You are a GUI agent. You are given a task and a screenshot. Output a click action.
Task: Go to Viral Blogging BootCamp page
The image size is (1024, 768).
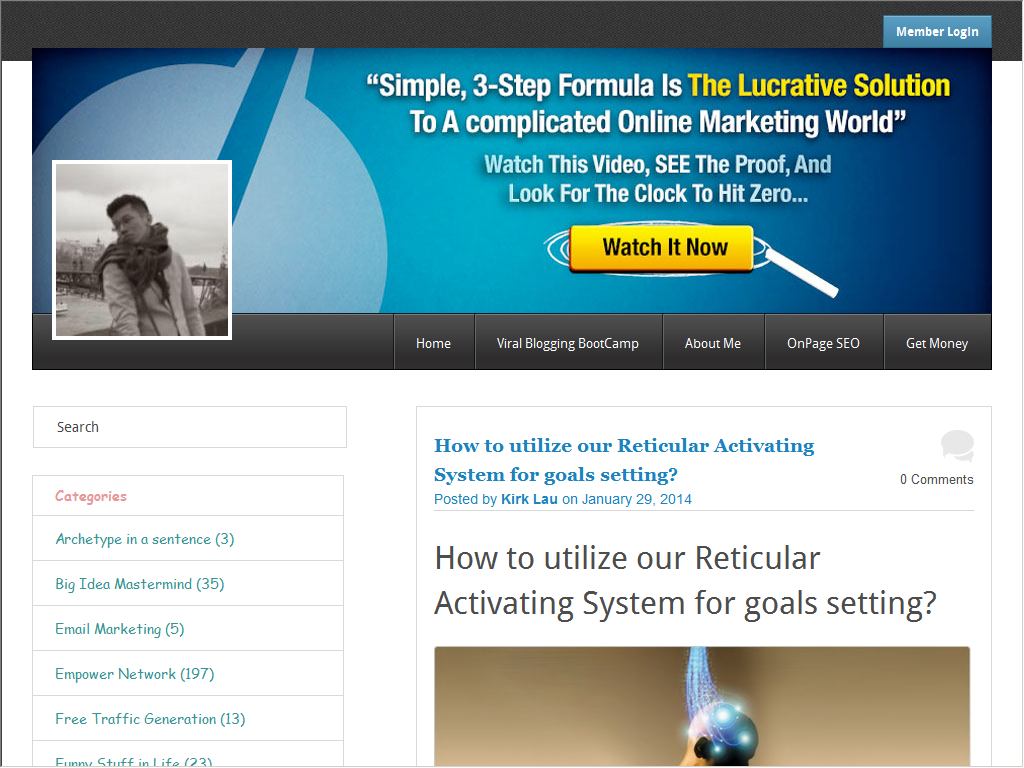click(568, 343)
